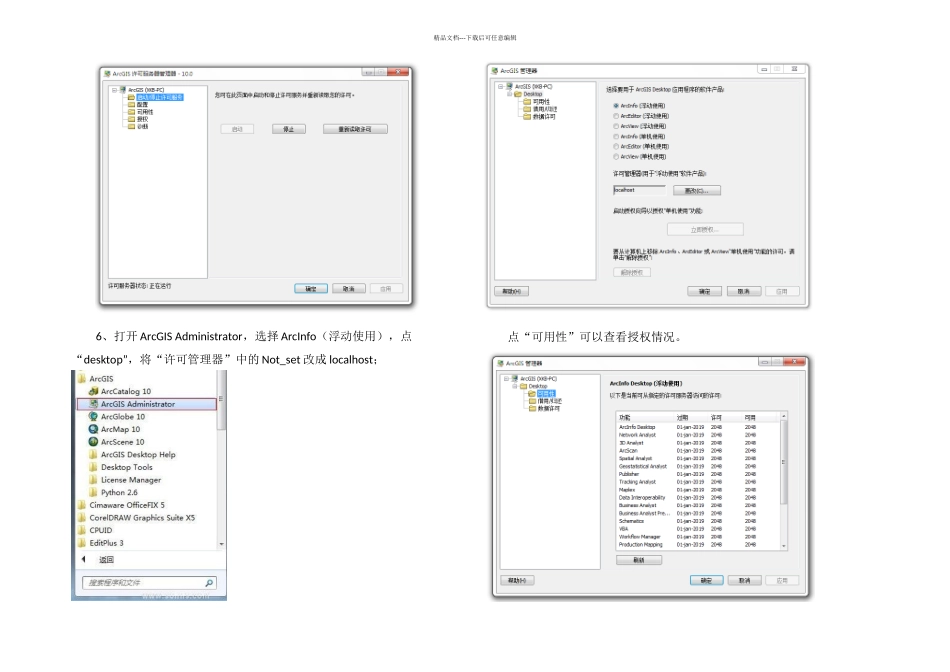Select 可用性 folder in License Server Administrator tree
The width and height of the screenshot is (950, 672).
tap(141, 112)
